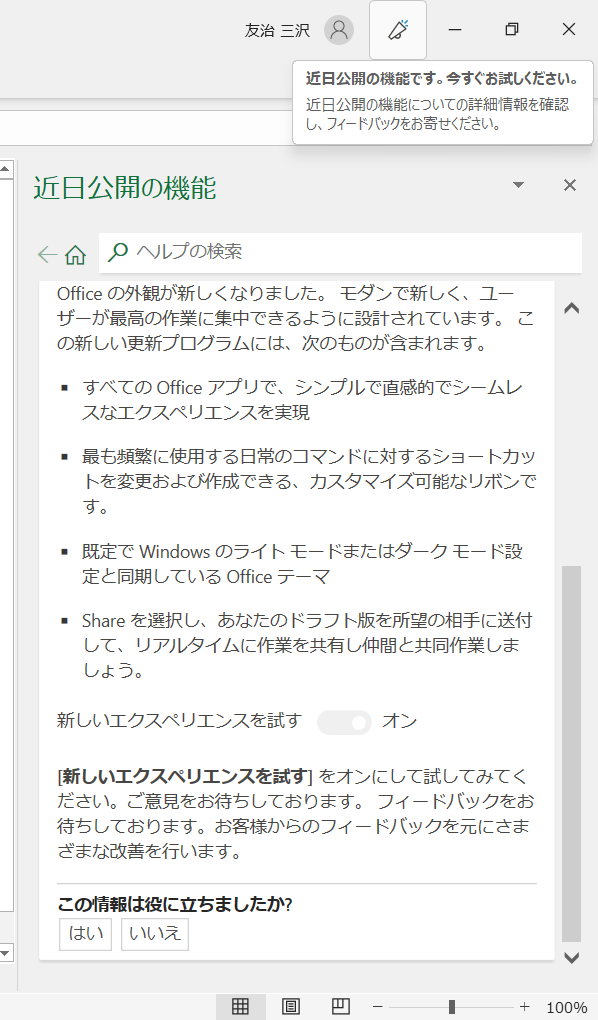Open the Coming Soon megaphone icon
Image resolution: width=598 pixels, height=1020 pixels.
398,30
